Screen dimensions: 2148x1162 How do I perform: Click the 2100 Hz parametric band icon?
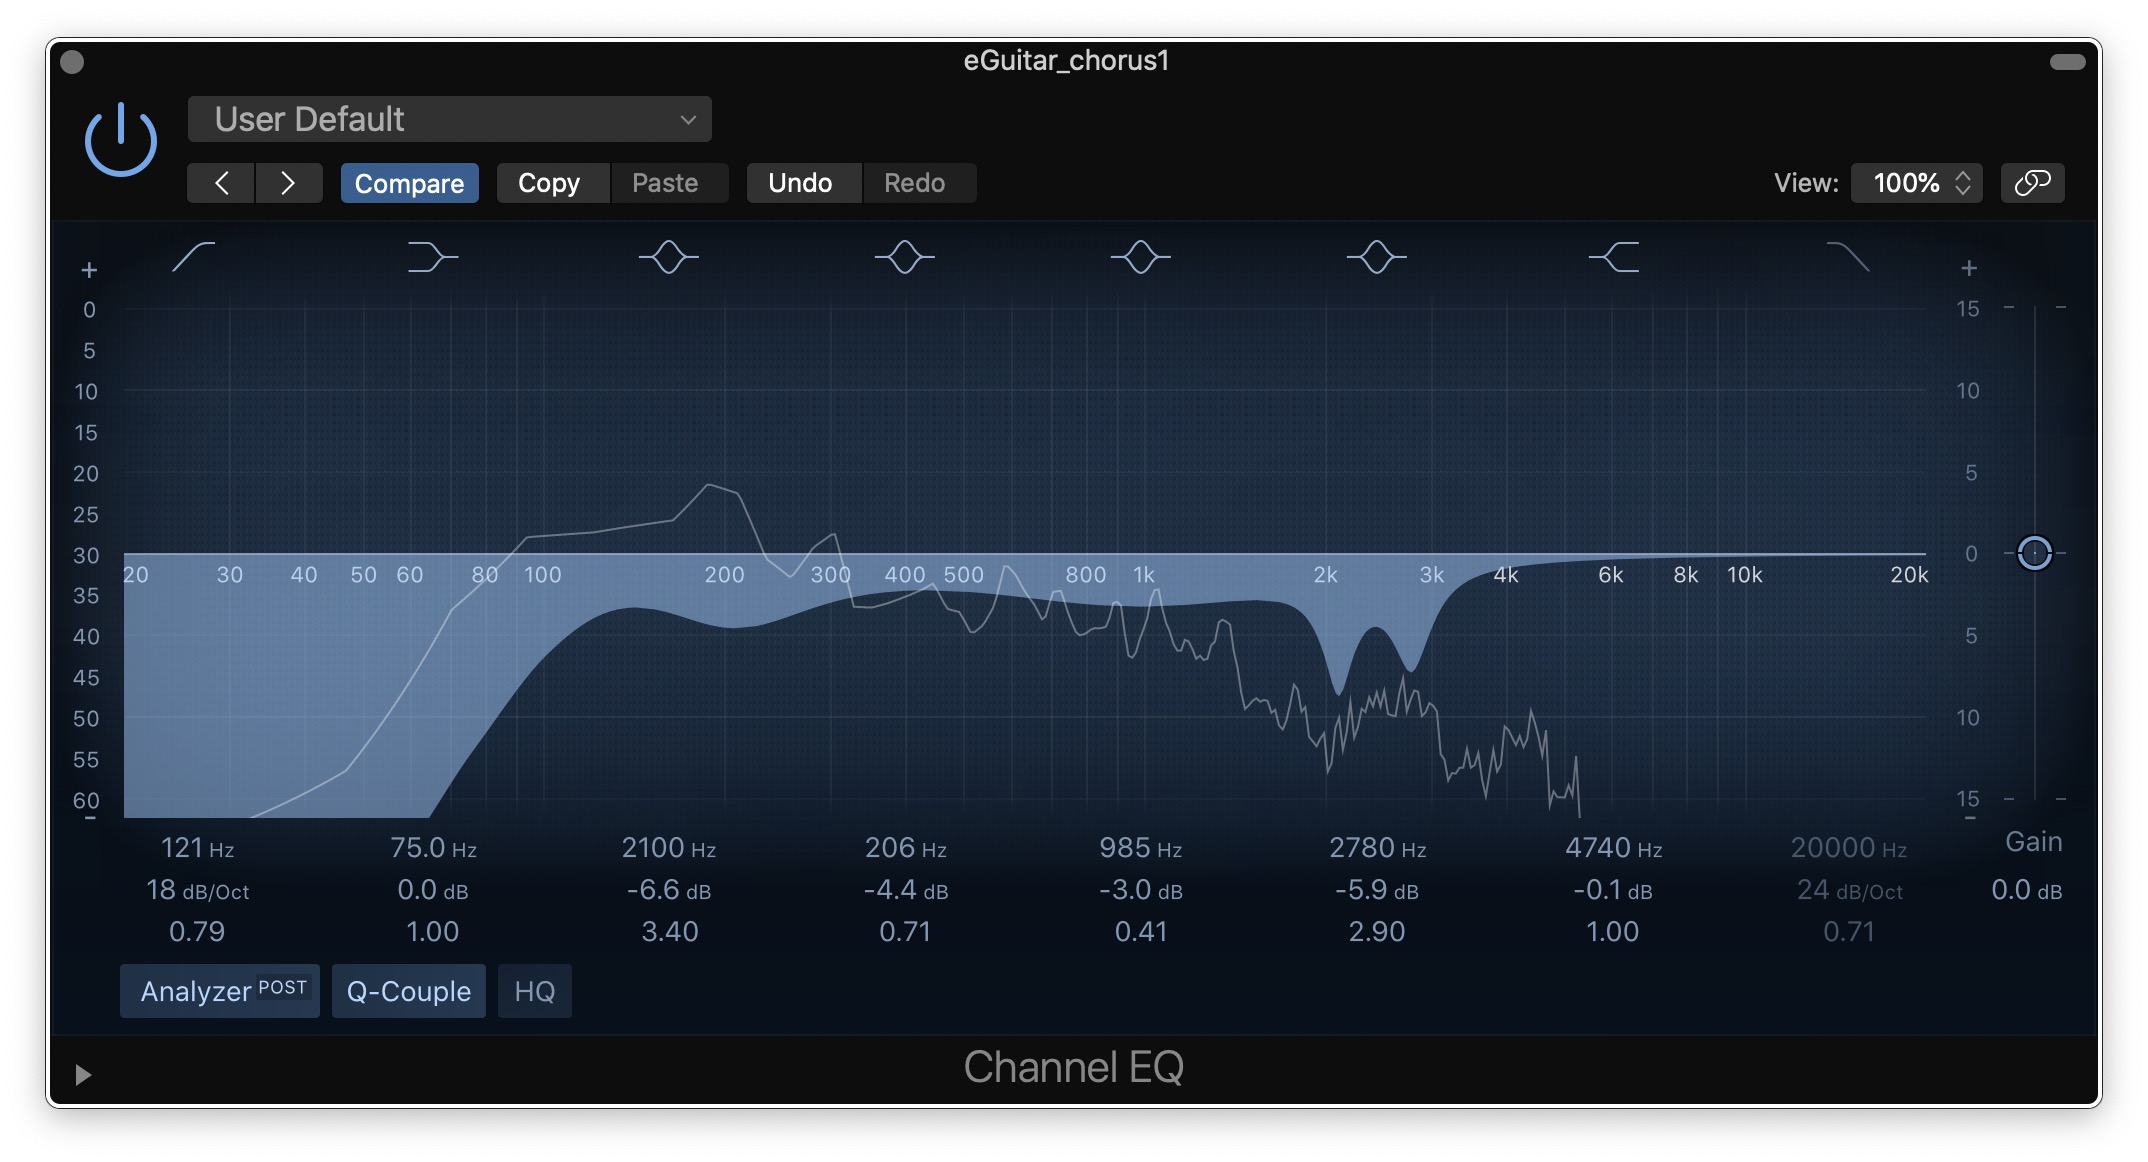click(x=668, y=257)
